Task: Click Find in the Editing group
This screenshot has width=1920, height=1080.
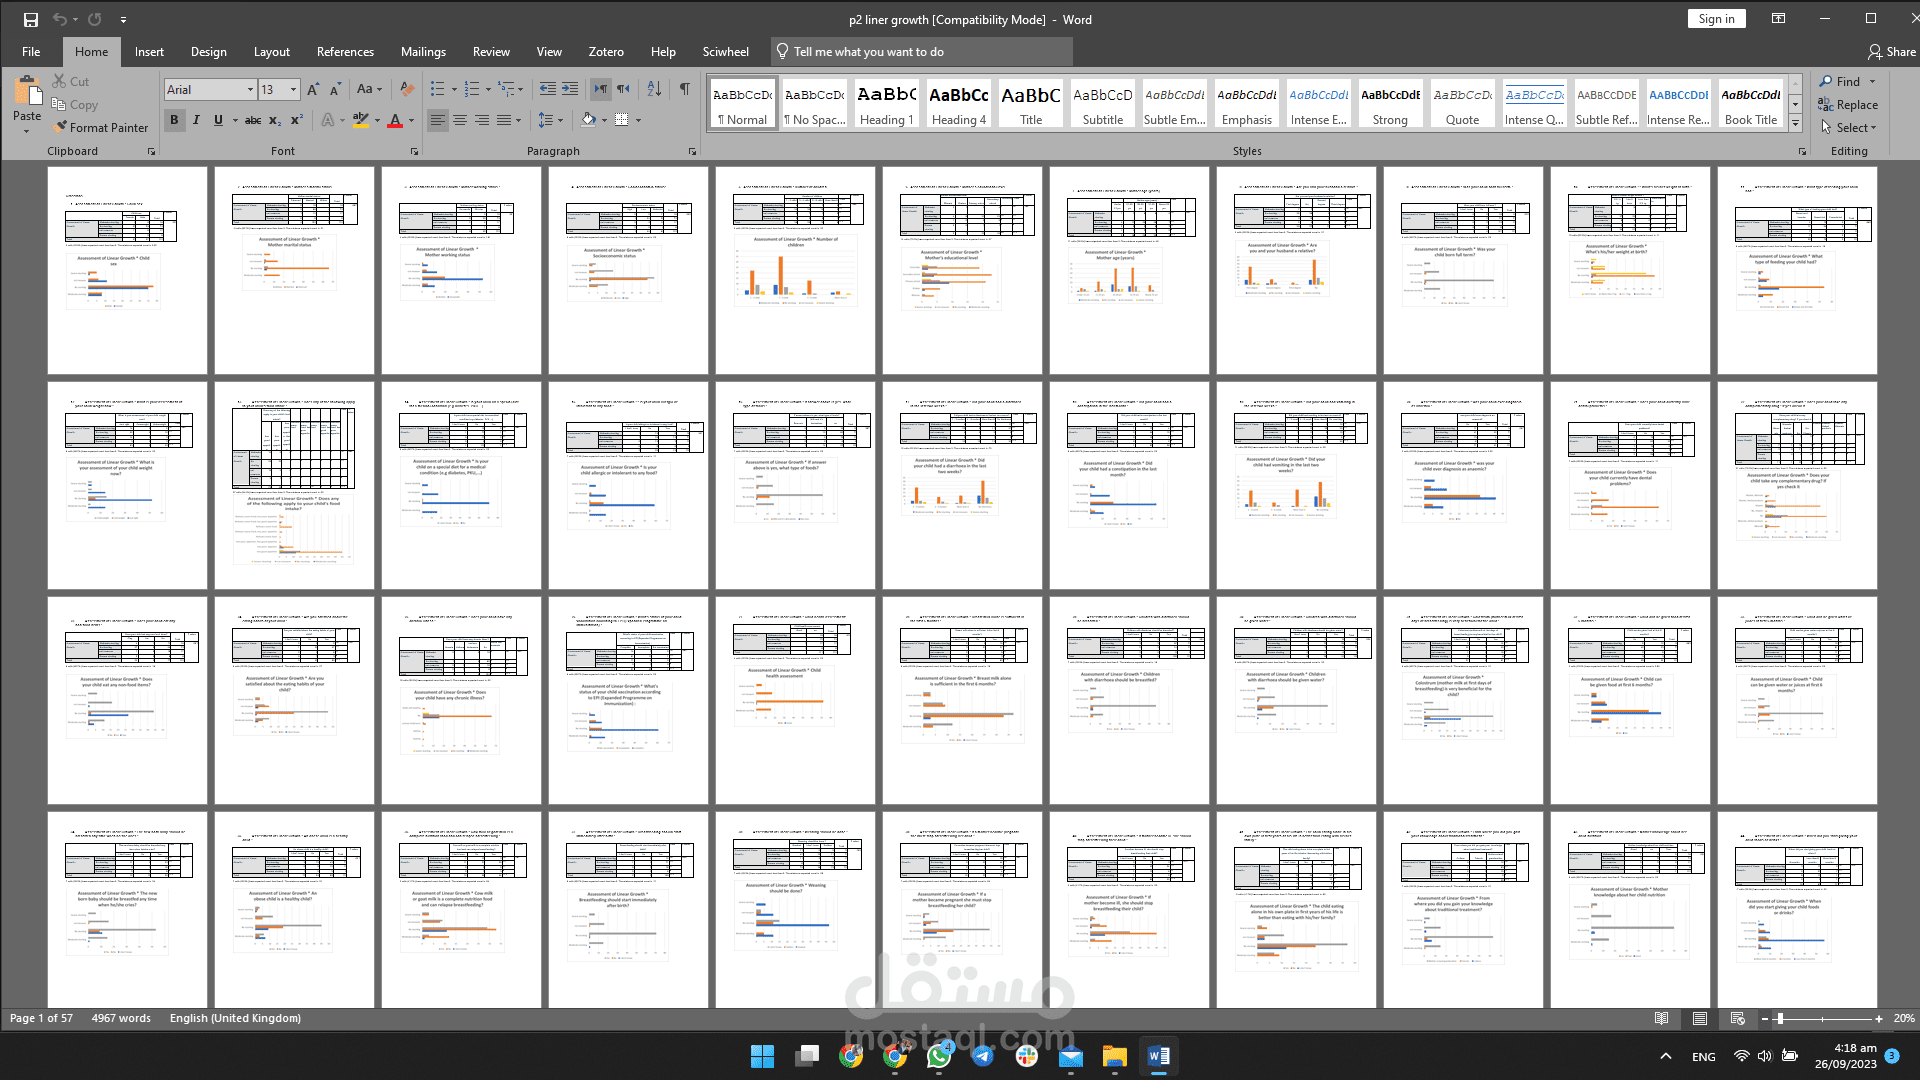Action: 1840,82
